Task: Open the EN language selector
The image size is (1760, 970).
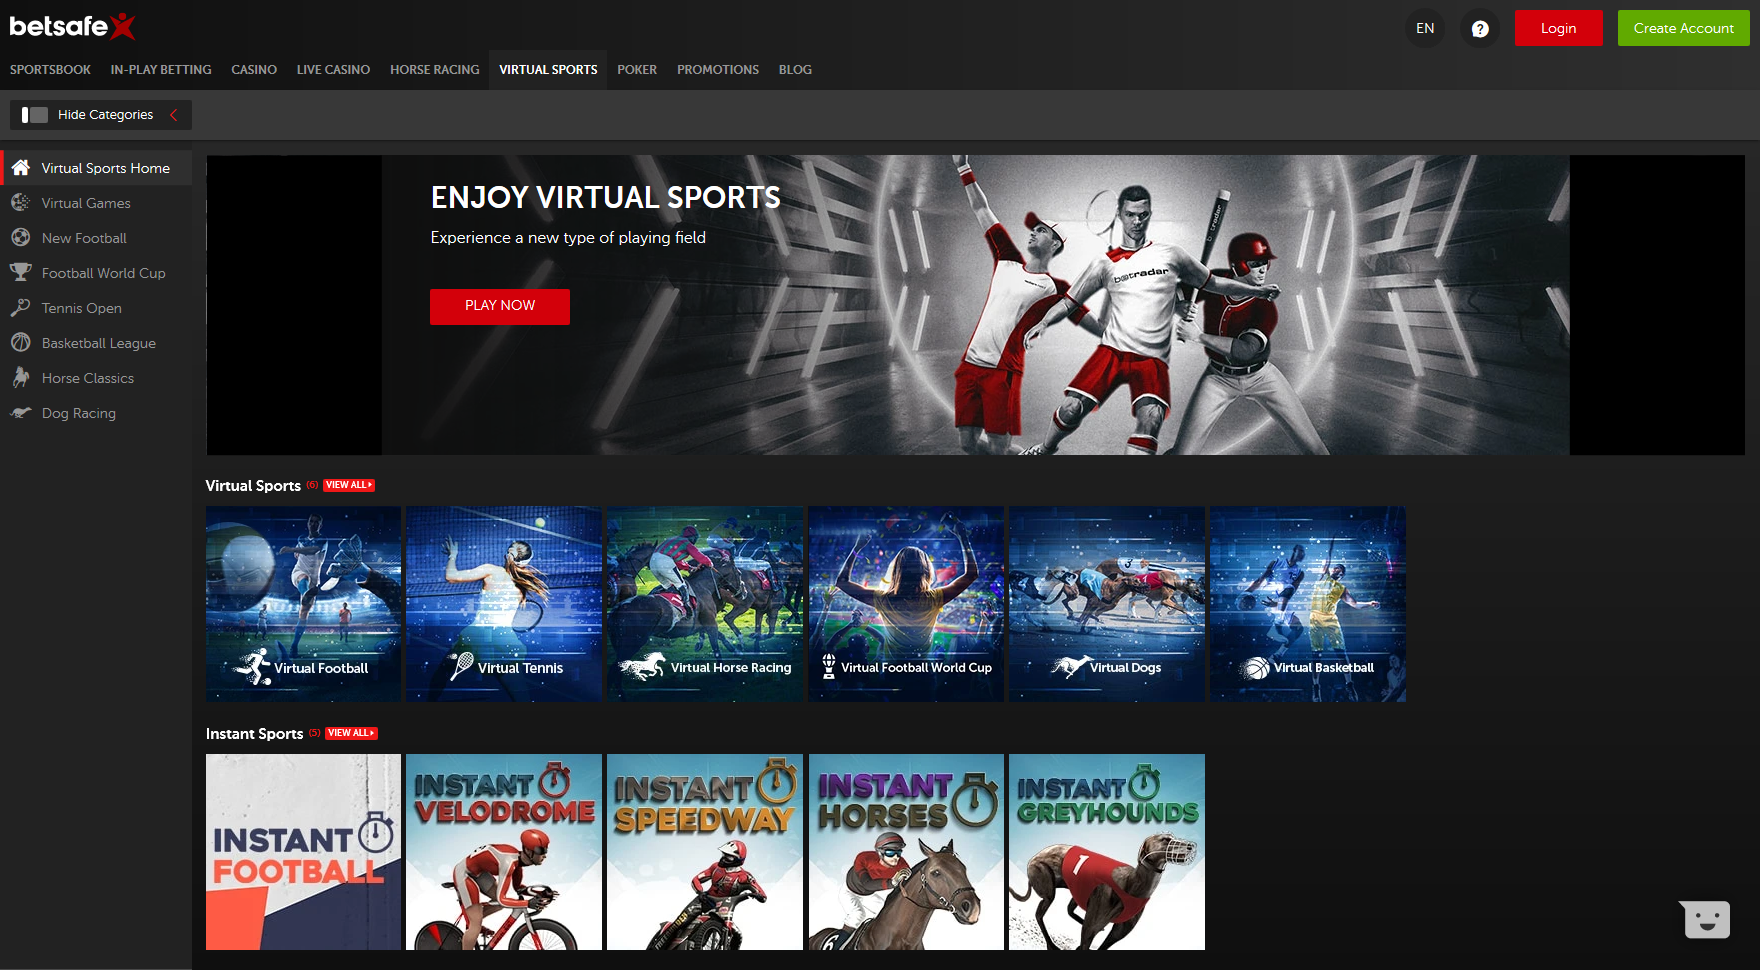Action: point(1425,28)
